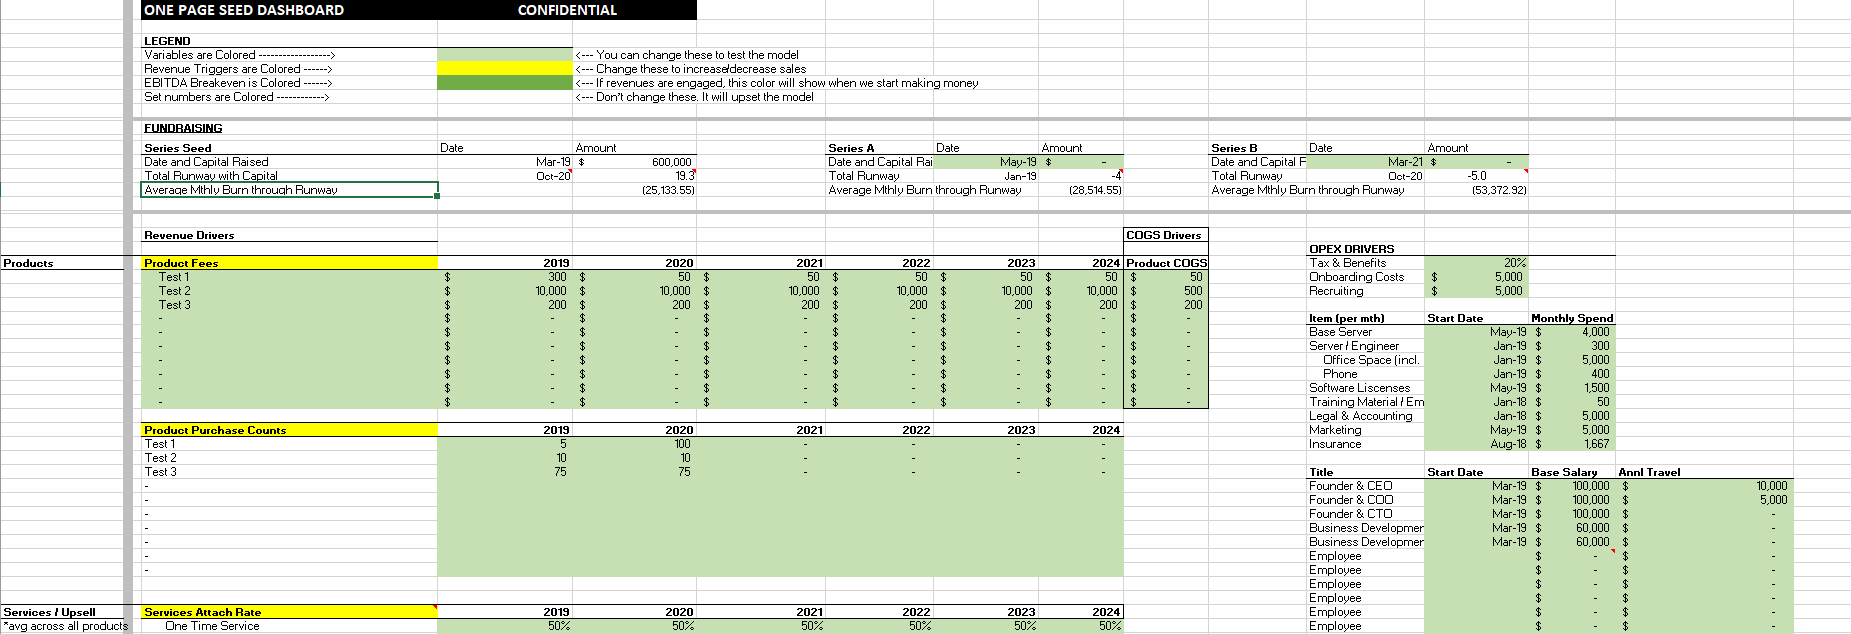
Task: Click the Product COGS column header
Action: [1166, 263]
